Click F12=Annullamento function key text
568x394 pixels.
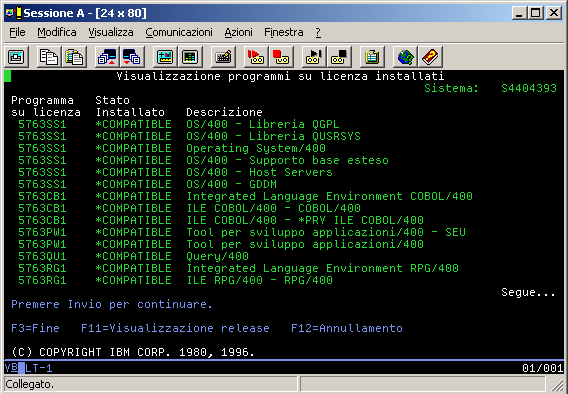tap(347, 328)
